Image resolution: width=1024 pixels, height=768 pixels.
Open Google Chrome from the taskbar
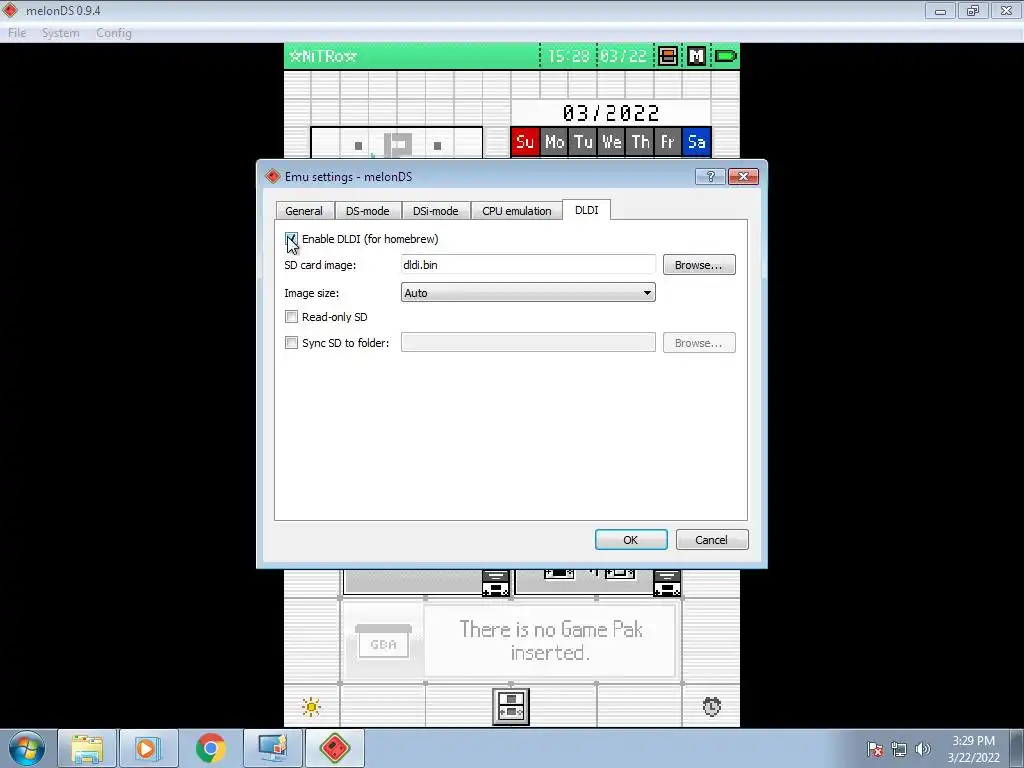coord(210,748)
